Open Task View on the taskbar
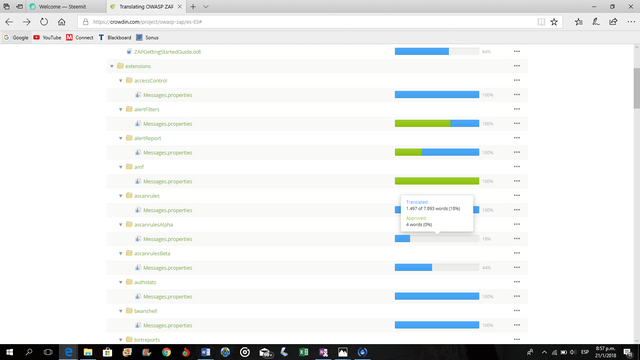 pos(48,352)
